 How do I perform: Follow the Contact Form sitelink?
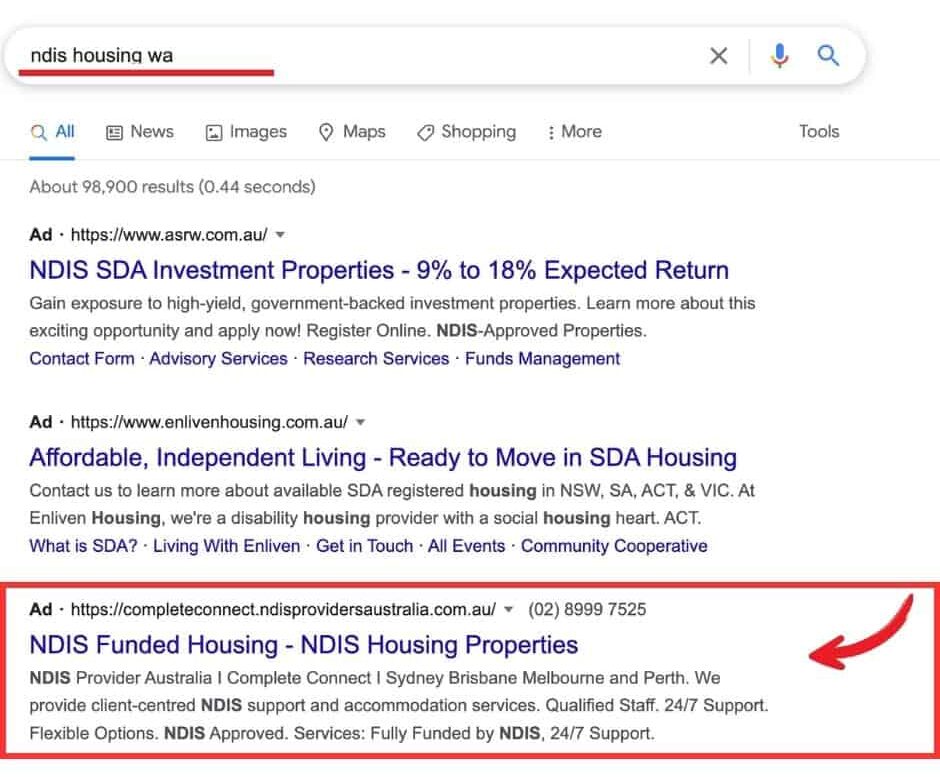click(82, 359)
